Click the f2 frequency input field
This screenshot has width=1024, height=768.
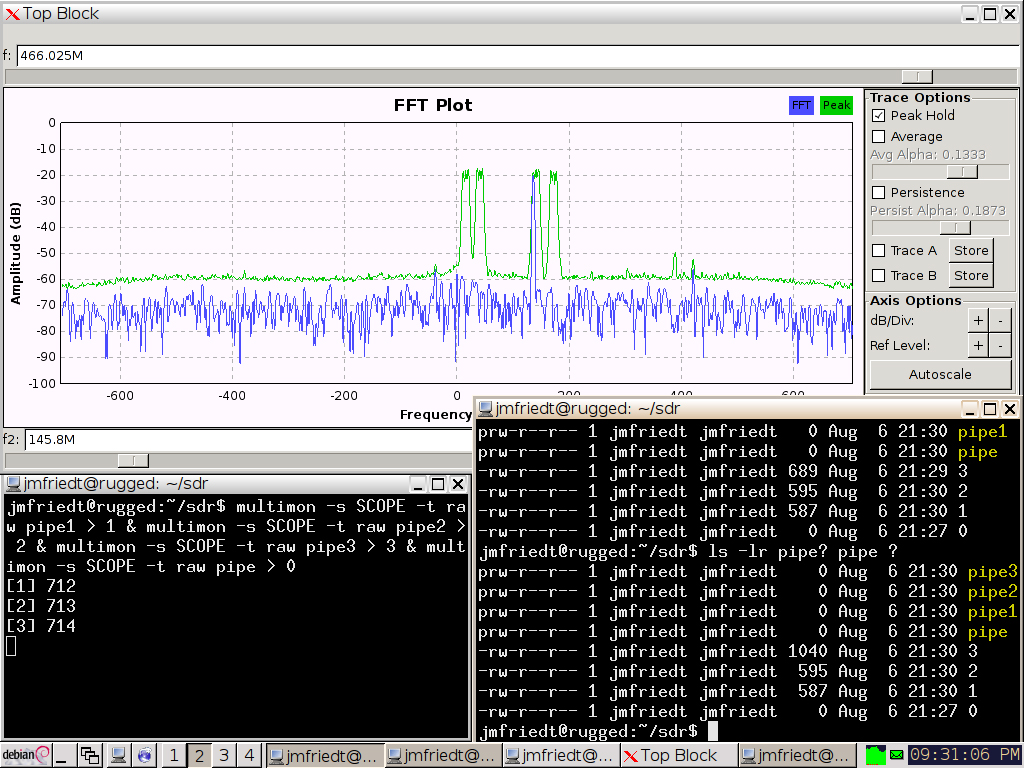coord(240,440)
